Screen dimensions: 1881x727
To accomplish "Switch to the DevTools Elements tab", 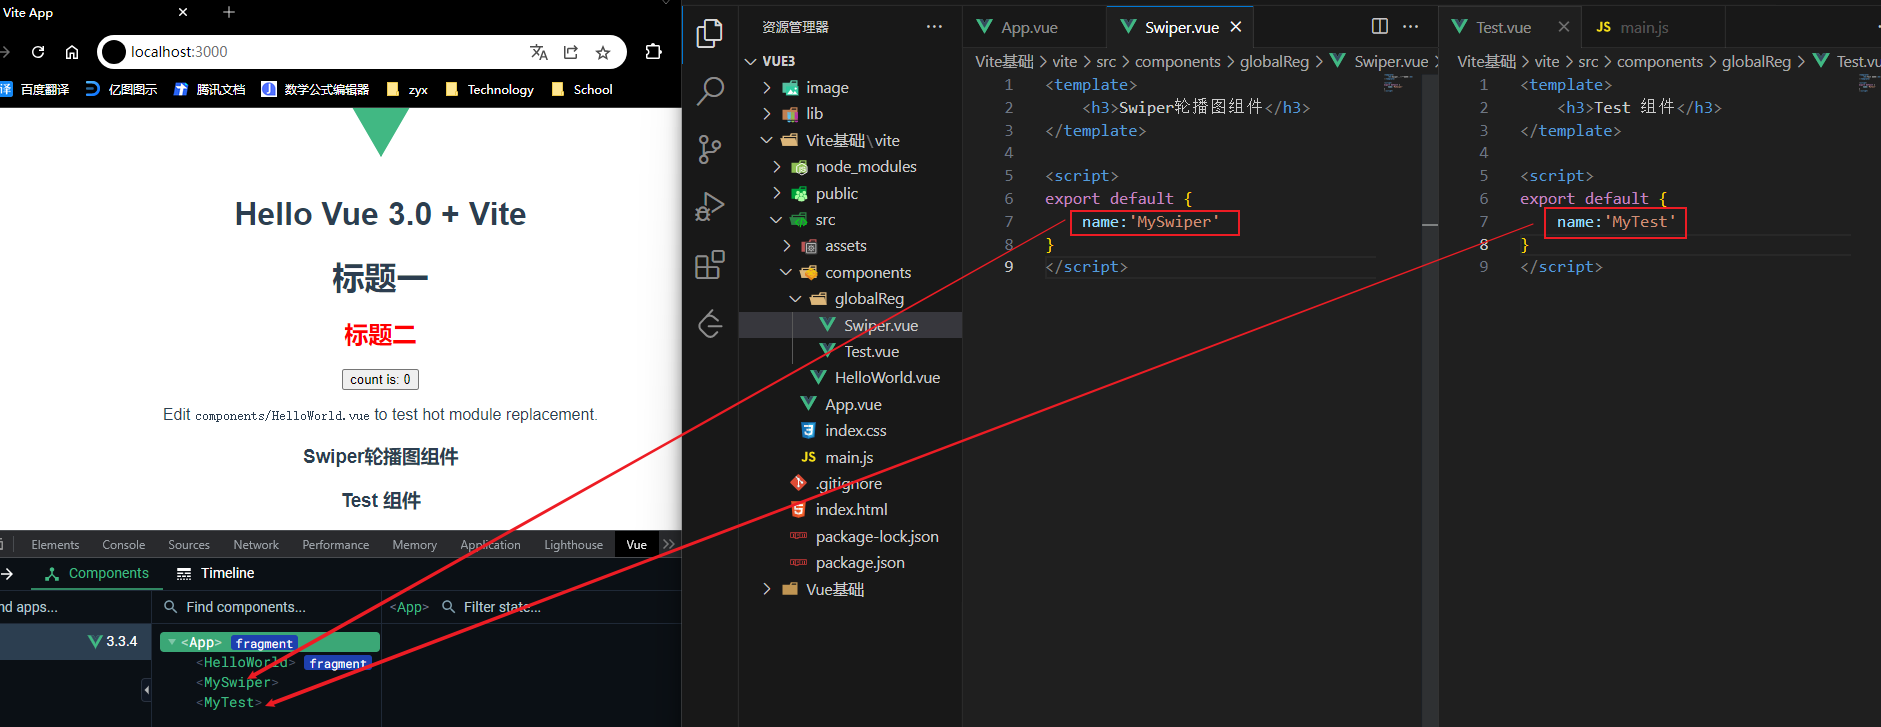I will pyautogui.click(x=55, y=545).
